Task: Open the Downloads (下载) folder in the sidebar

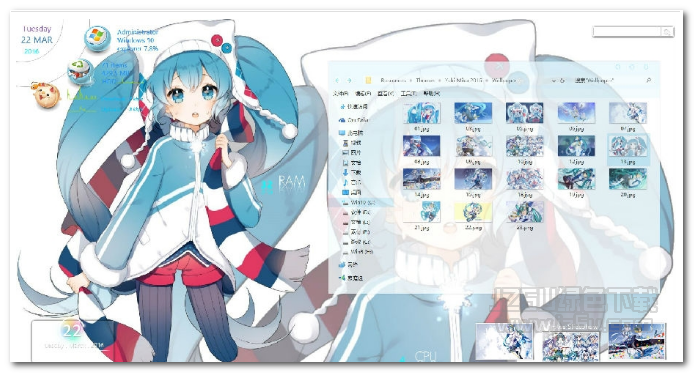Action: [x=352, y=173]
